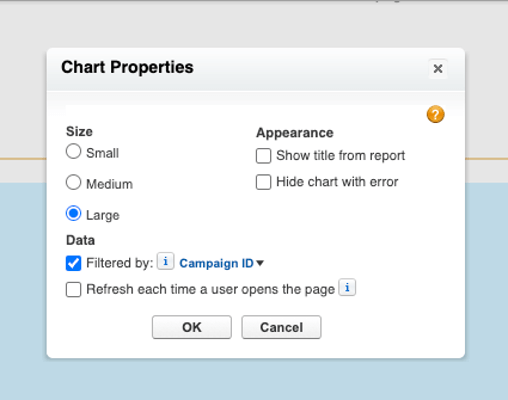This screenshot has width=508, height=400.
Task: Click the info icon after Refresh option
Action: pyautogui.click(x=347, y=287)
